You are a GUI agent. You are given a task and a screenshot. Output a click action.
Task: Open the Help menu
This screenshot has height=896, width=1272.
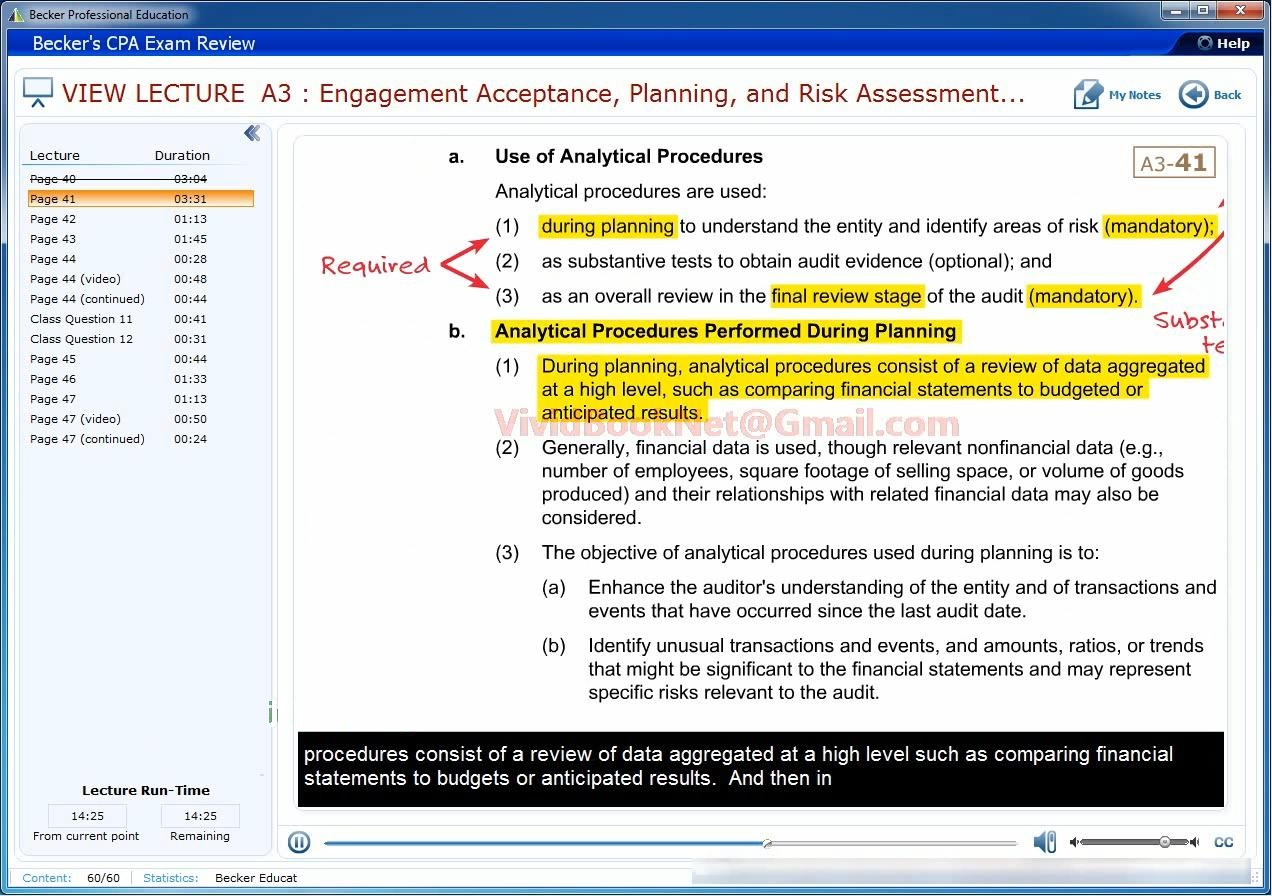(1225, 43)
